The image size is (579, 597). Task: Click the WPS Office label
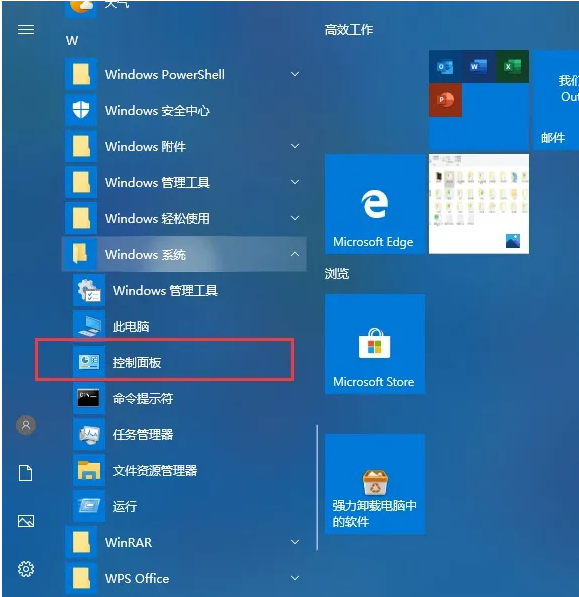click(x=137, y=578)
